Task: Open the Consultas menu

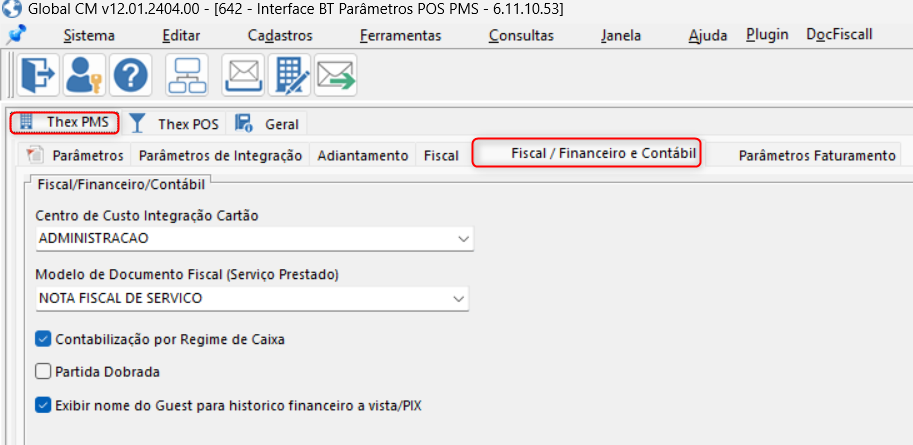Action: [521, 35]
